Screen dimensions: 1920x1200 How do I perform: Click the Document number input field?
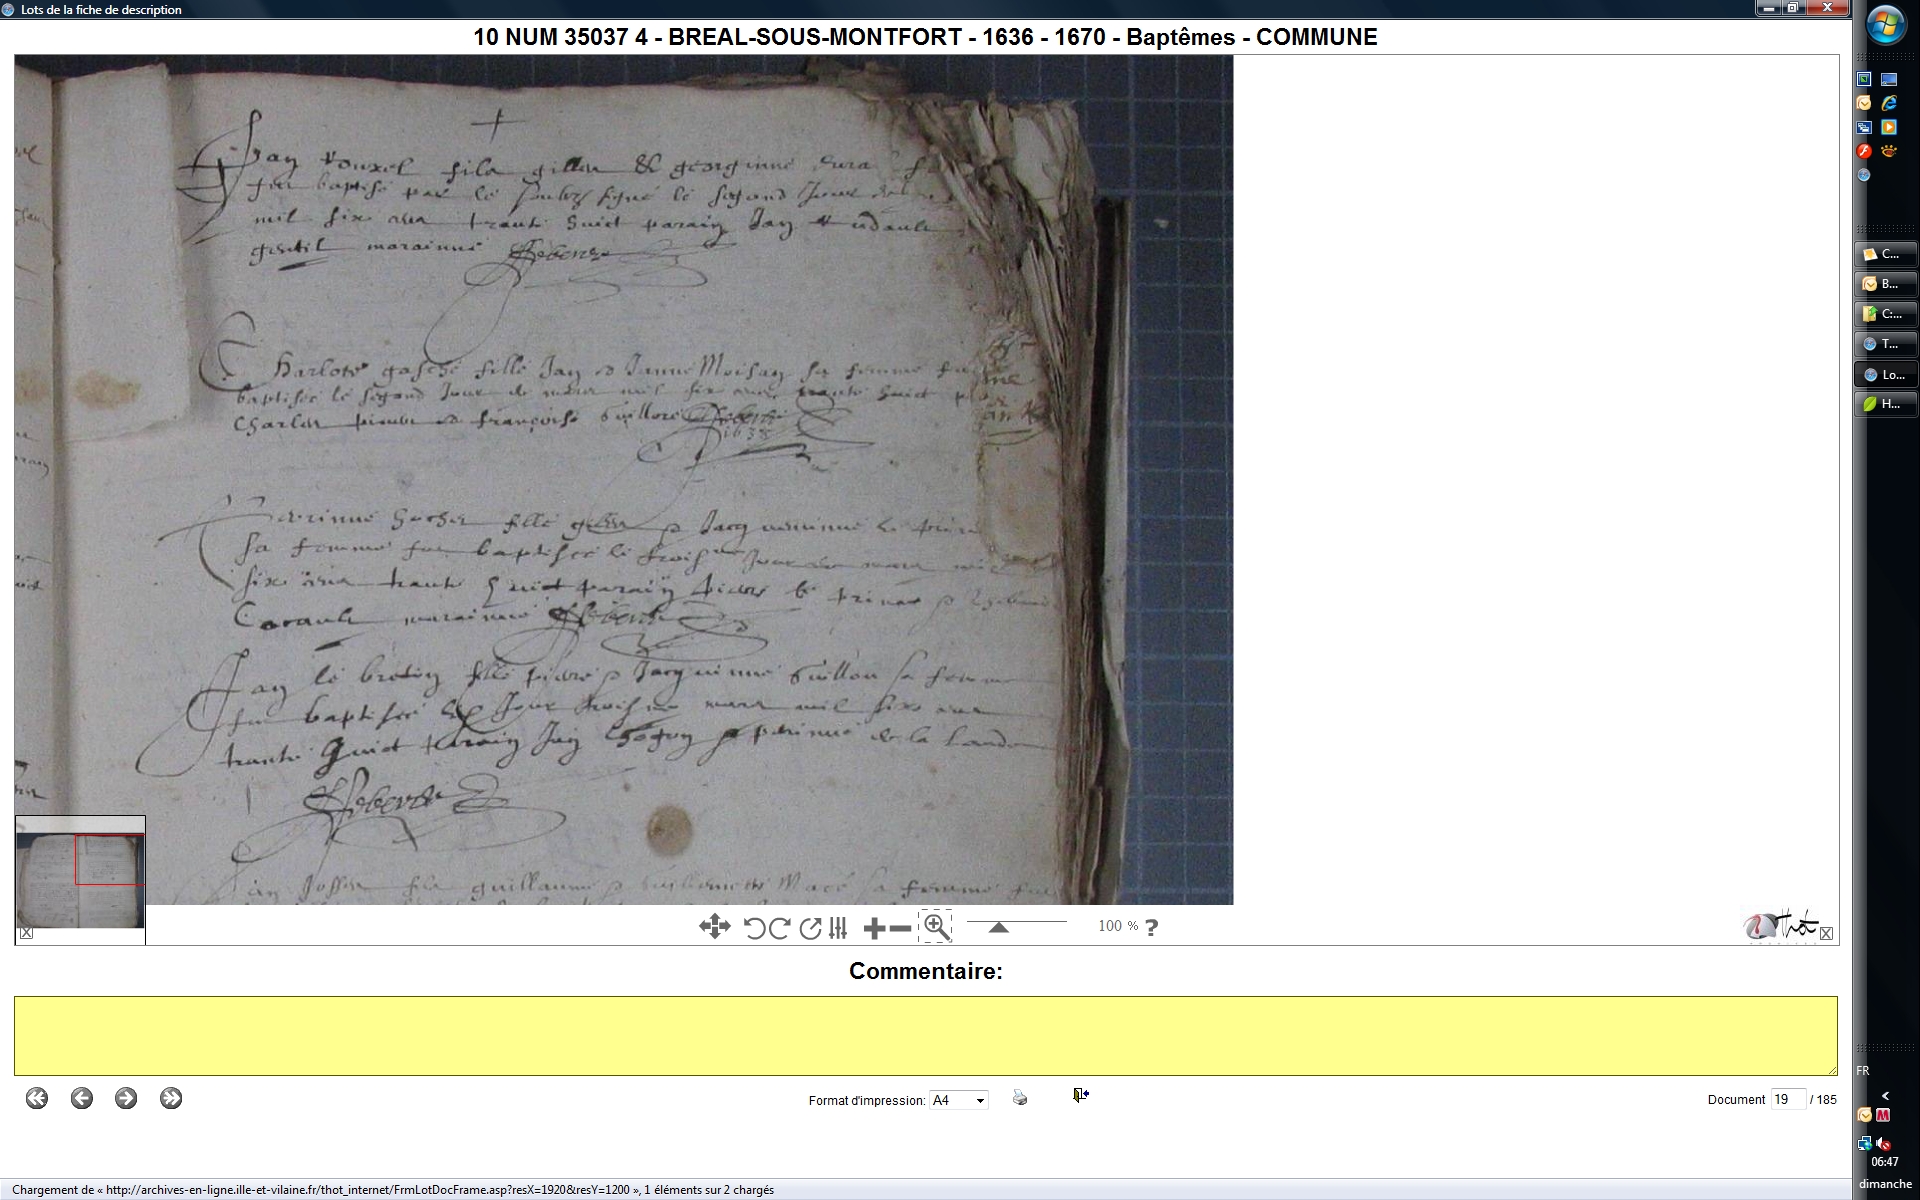1787,1099
